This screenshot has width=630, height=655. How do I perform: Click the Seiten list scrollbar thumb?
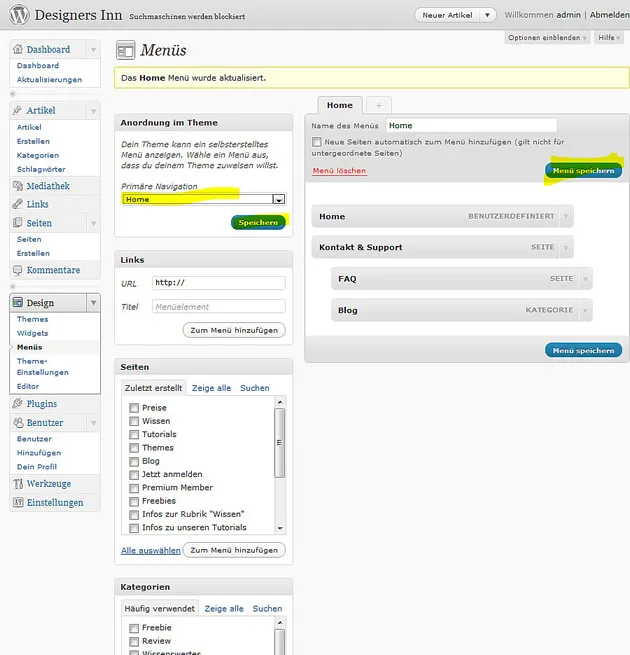tap(279, 443)
